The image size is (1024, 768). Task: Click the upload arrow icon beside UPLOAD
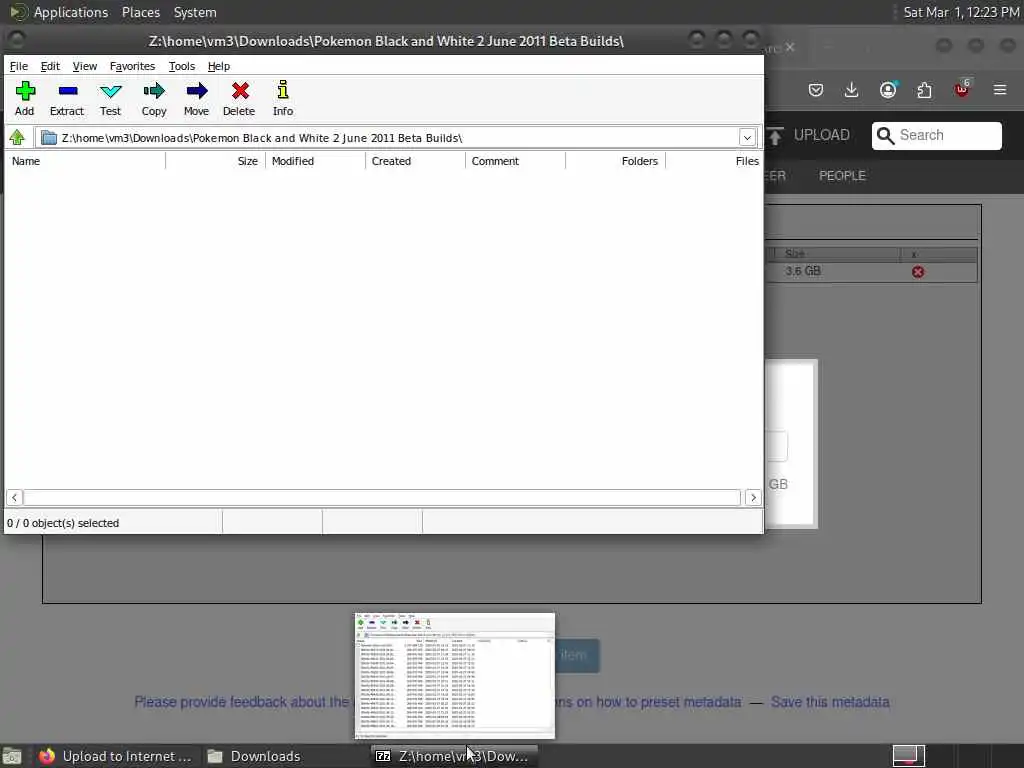775,136
